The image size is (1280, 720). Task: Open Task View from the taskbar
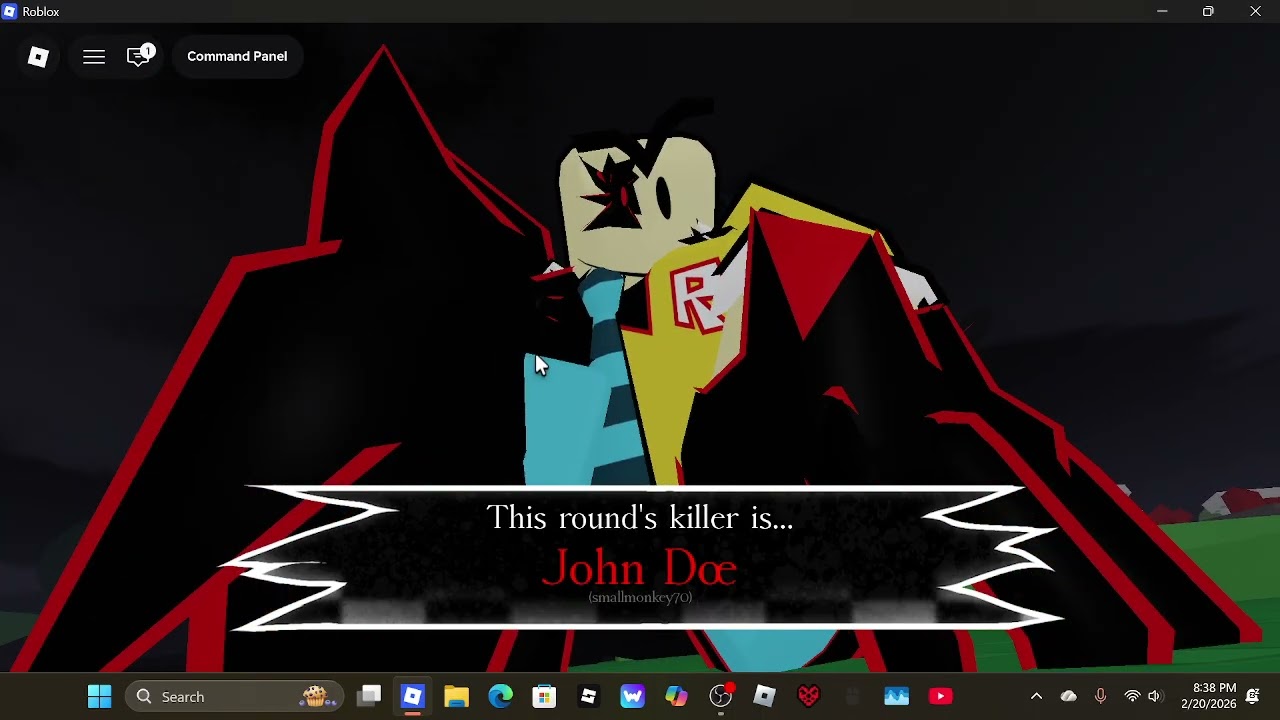point(370,697)
